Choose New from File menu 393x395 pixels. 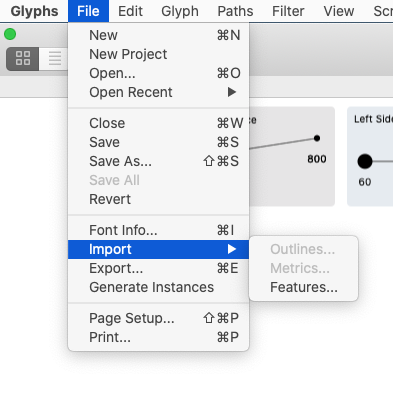pyautogui.click(x=158, y=35)
